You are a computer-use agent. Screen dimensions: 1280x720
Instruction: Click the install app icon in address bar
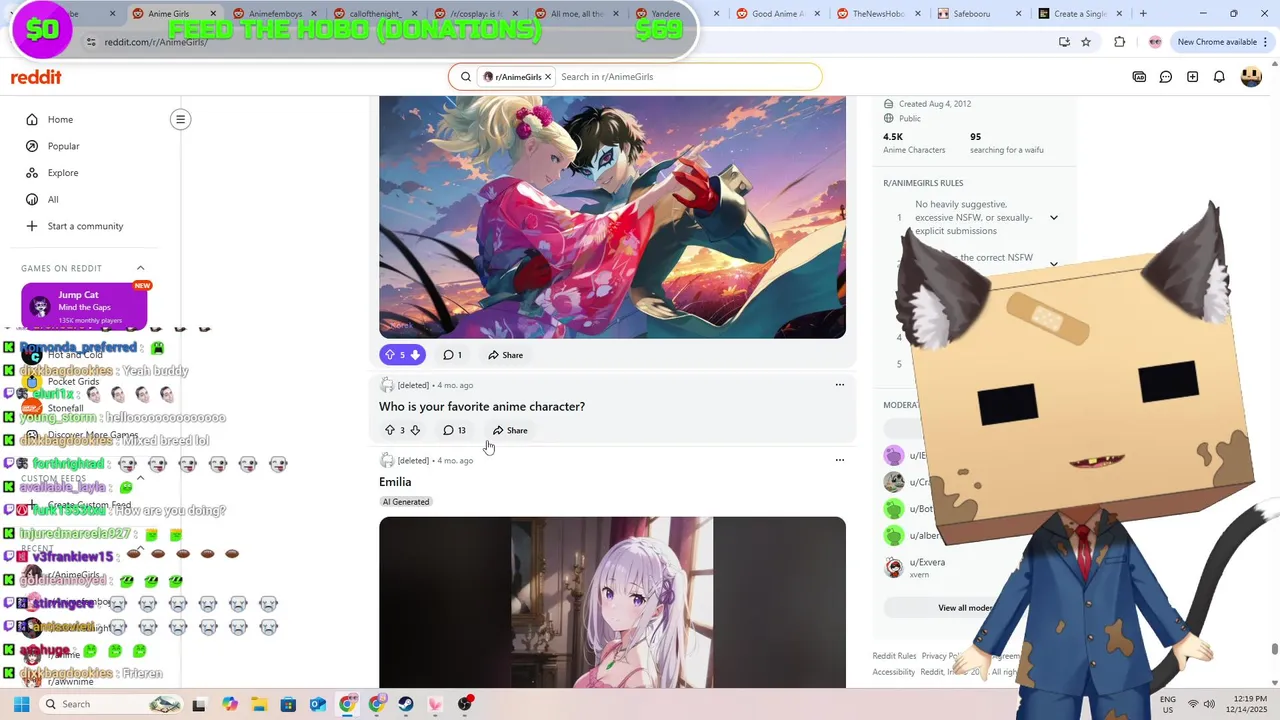[x=1064, y=42]
